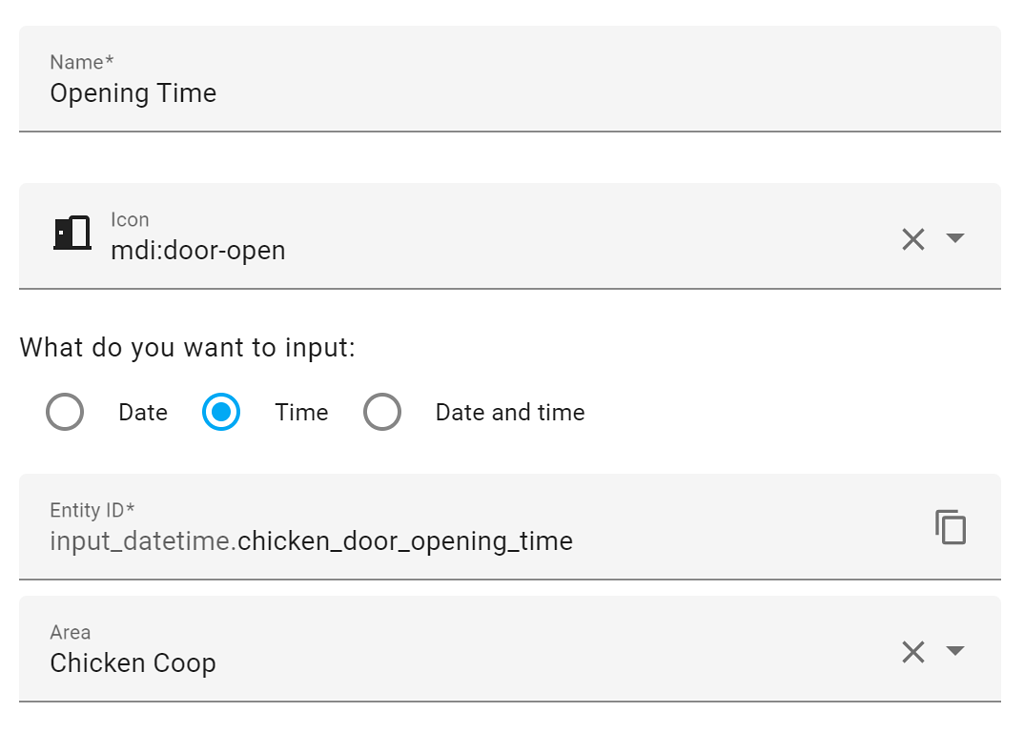Viewport: 1024px width, 733px height.
Task: Click the Icon field showing mdi:door-open
Action: [196, 250]
